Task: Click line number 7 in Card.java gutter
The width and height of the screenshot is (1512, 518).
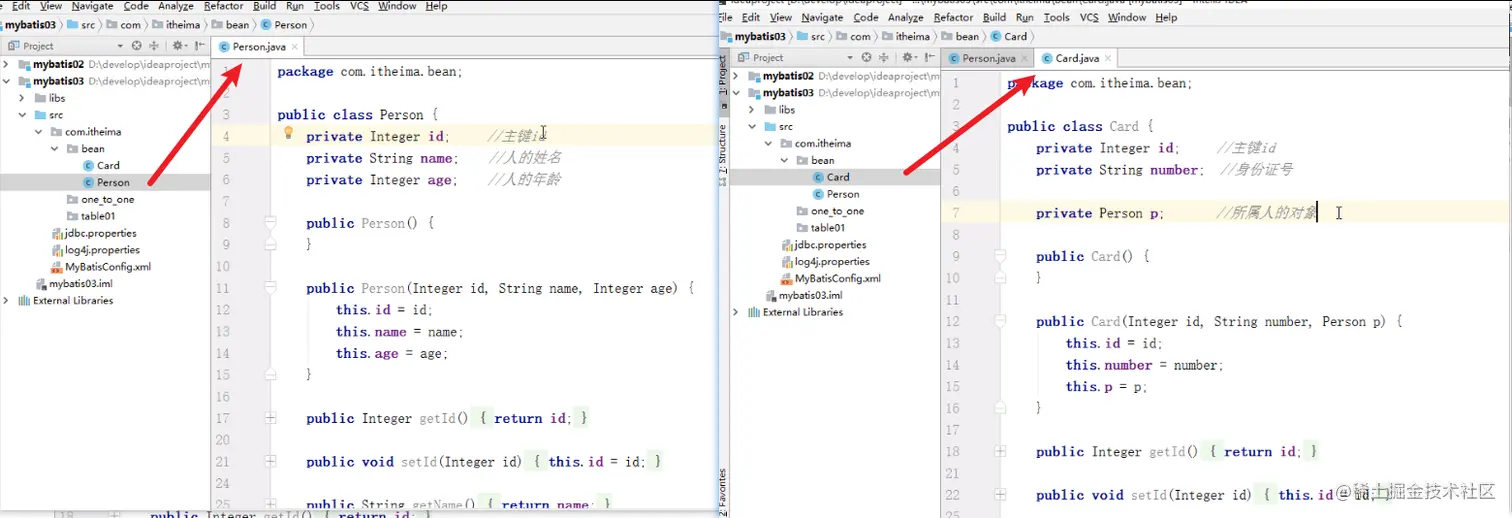Action: click(x=956, y=213)
